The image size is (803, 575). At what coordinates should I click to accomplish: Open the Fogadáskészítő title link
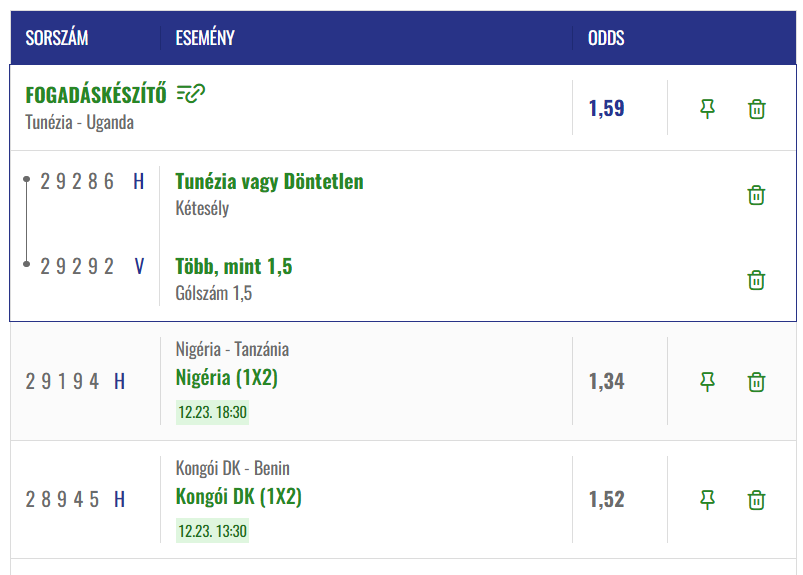96,96
